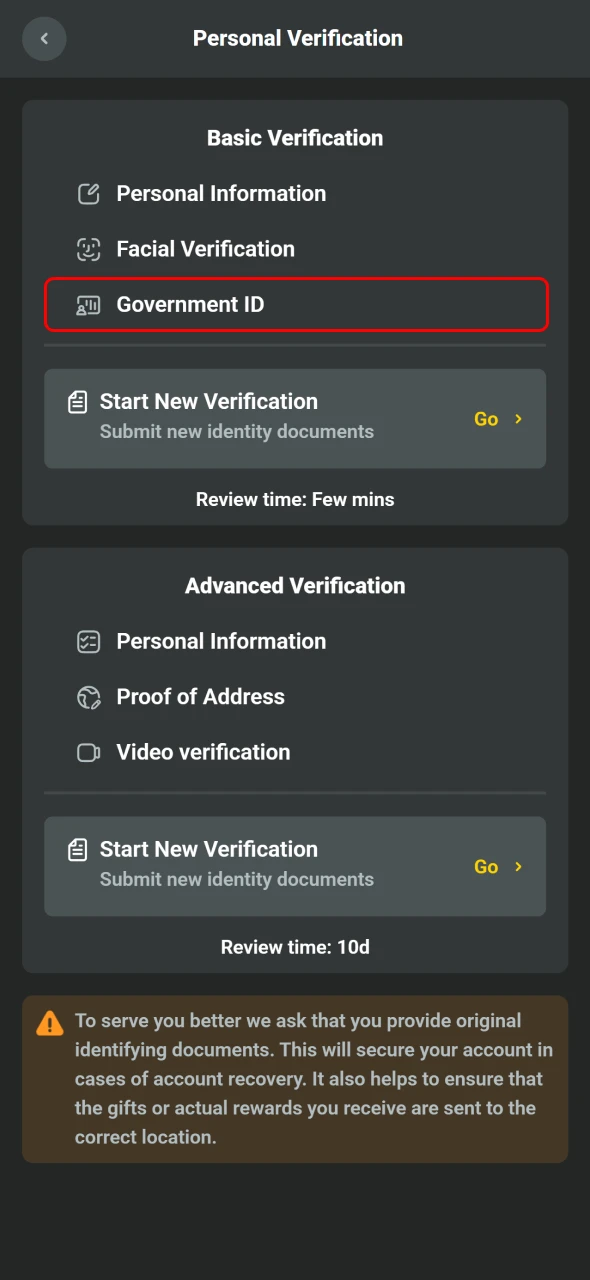Screen dimensions: 590x1280
Task: Select the Video verification camera icon
Action: [88, 752]
